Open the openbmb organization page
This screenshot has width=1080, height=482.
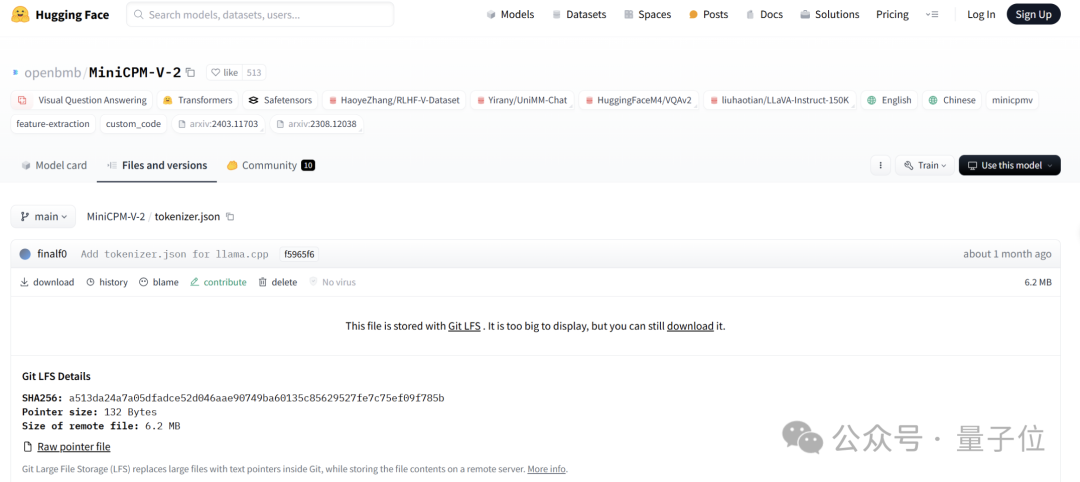click(x=53, y=72)
